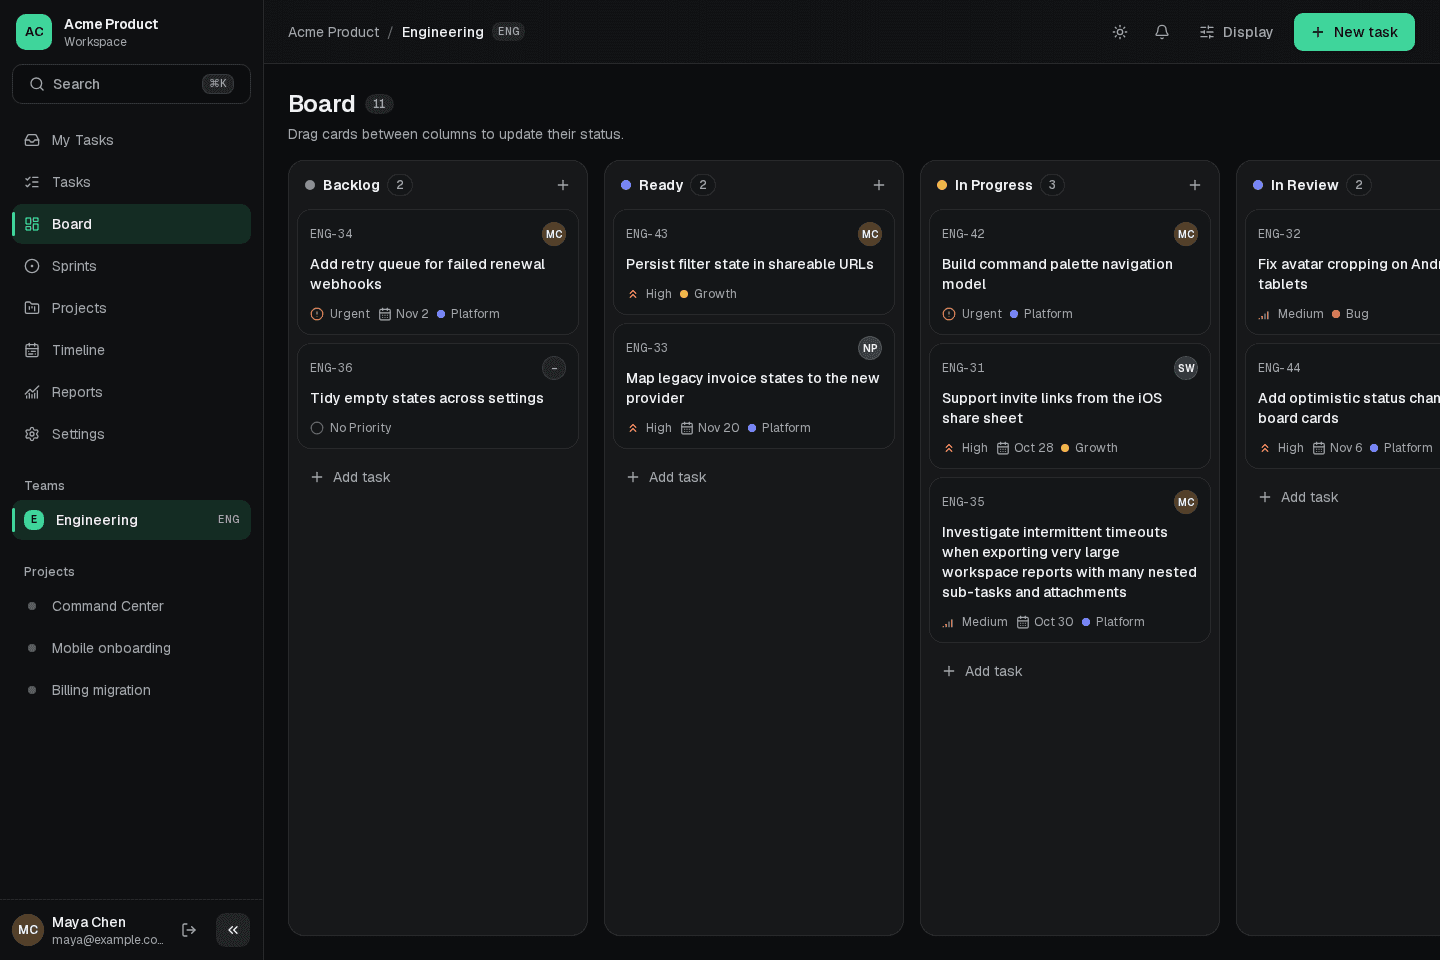Open the Sprints page

pos(131,266)
